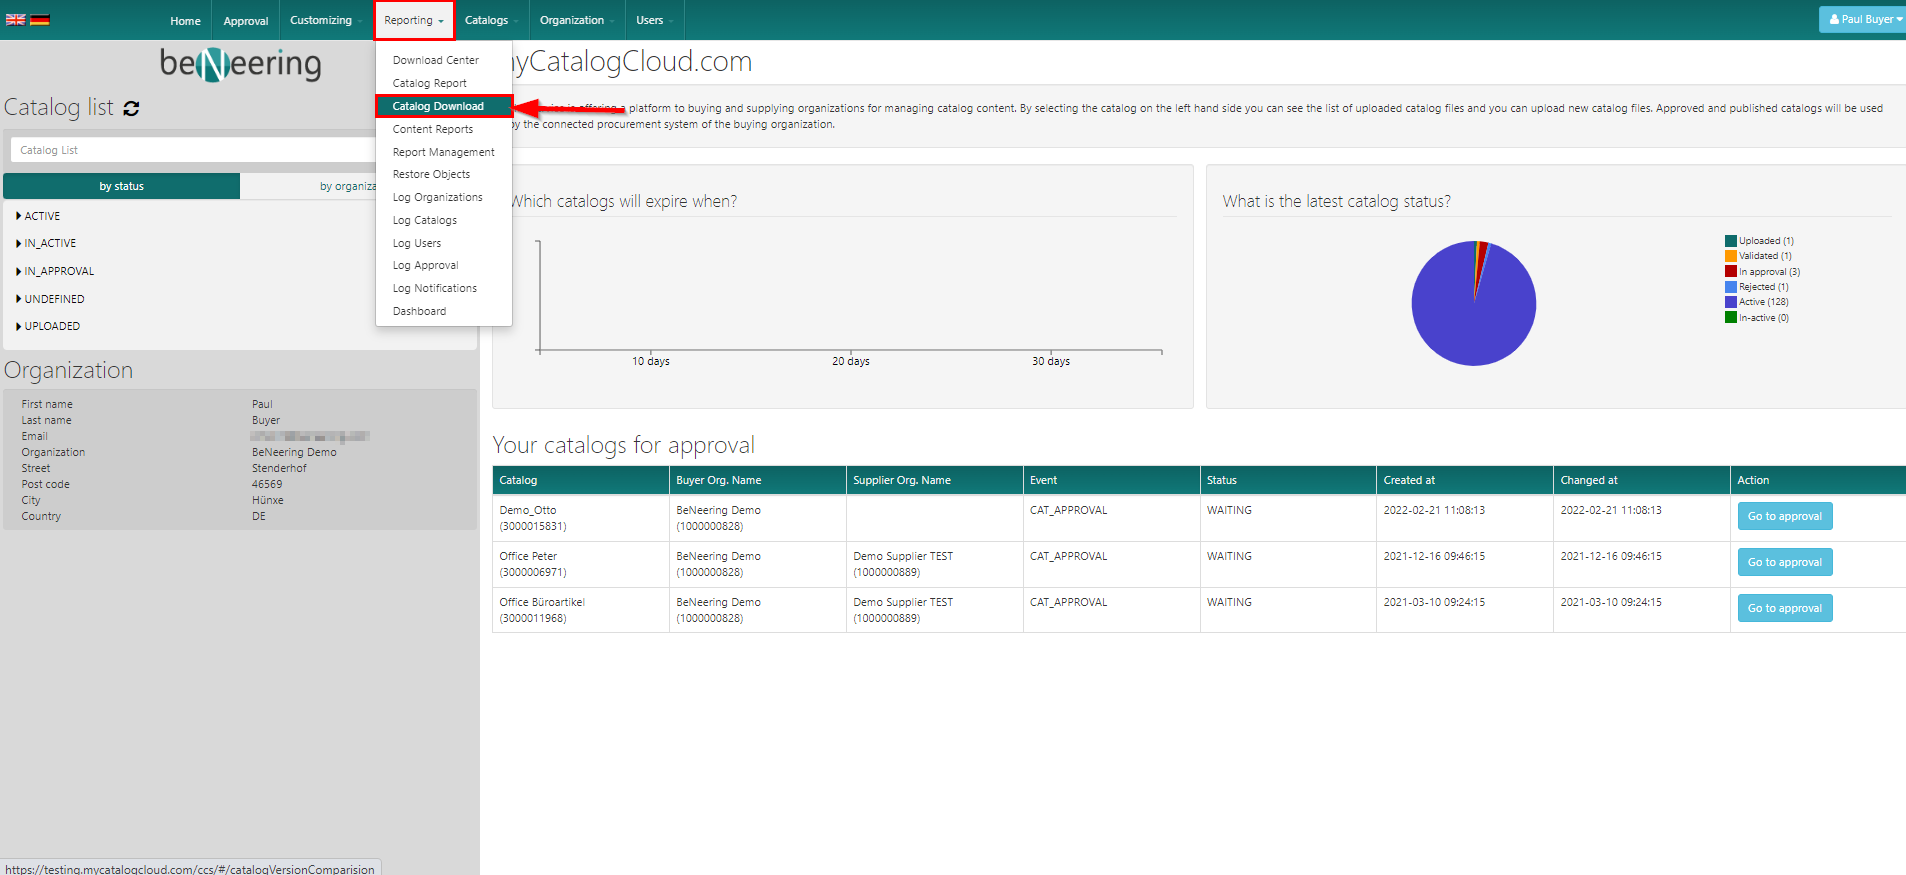Expand the IN_APPROVAL status group

click(x=19, y=271)
